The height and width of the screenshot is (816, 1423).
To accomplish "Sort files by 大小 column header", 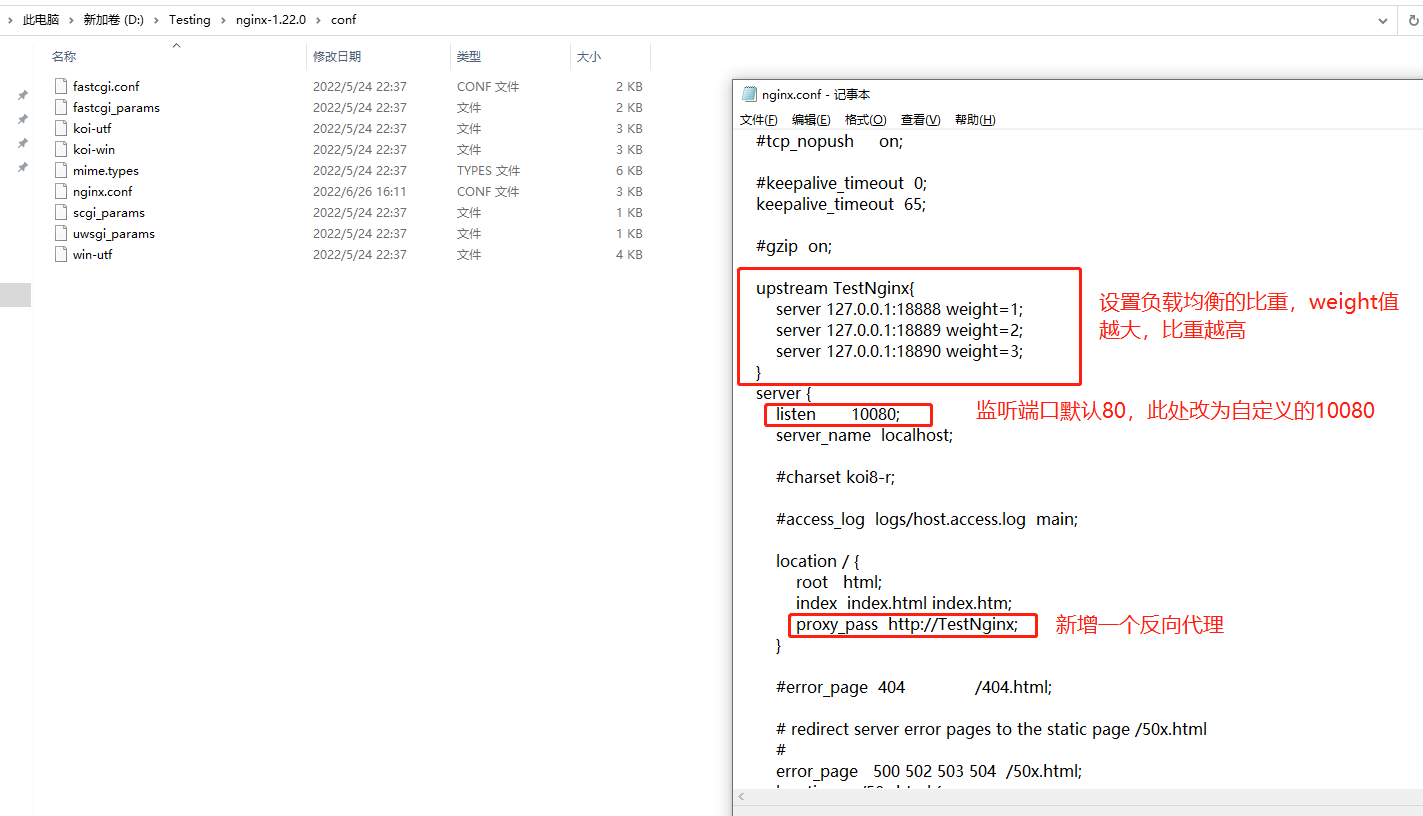I will tap(589, 57).
